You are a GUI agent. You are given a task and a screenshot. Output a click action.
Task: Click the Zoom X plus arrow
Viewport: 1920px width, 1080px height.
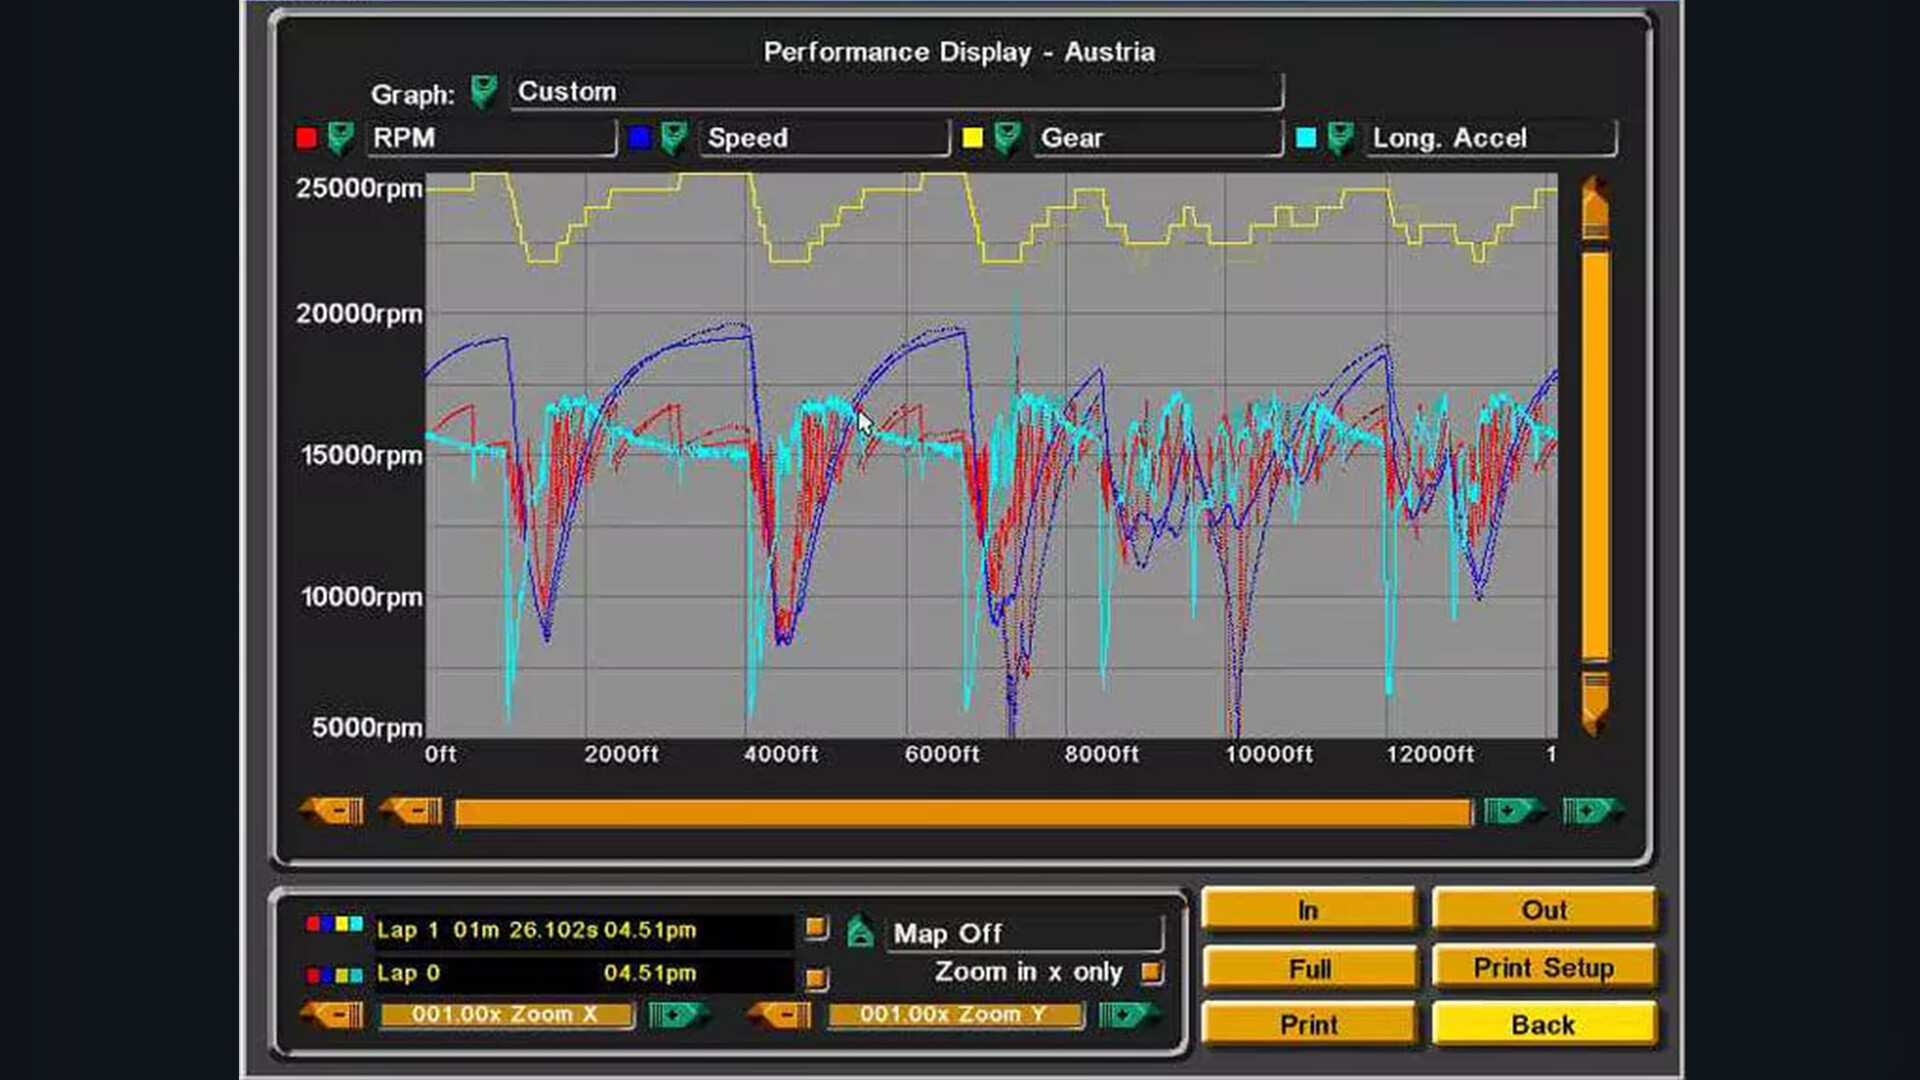point(678,1015)
